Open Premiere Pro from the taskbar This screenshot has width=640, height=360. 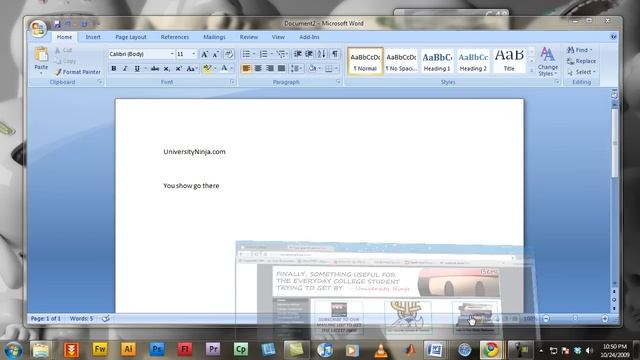[213, 350]
